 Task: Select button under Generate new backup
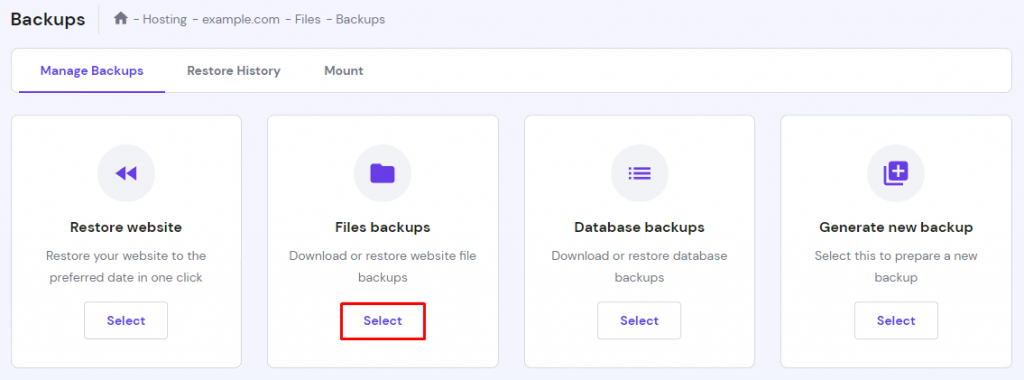click(896, 321)
